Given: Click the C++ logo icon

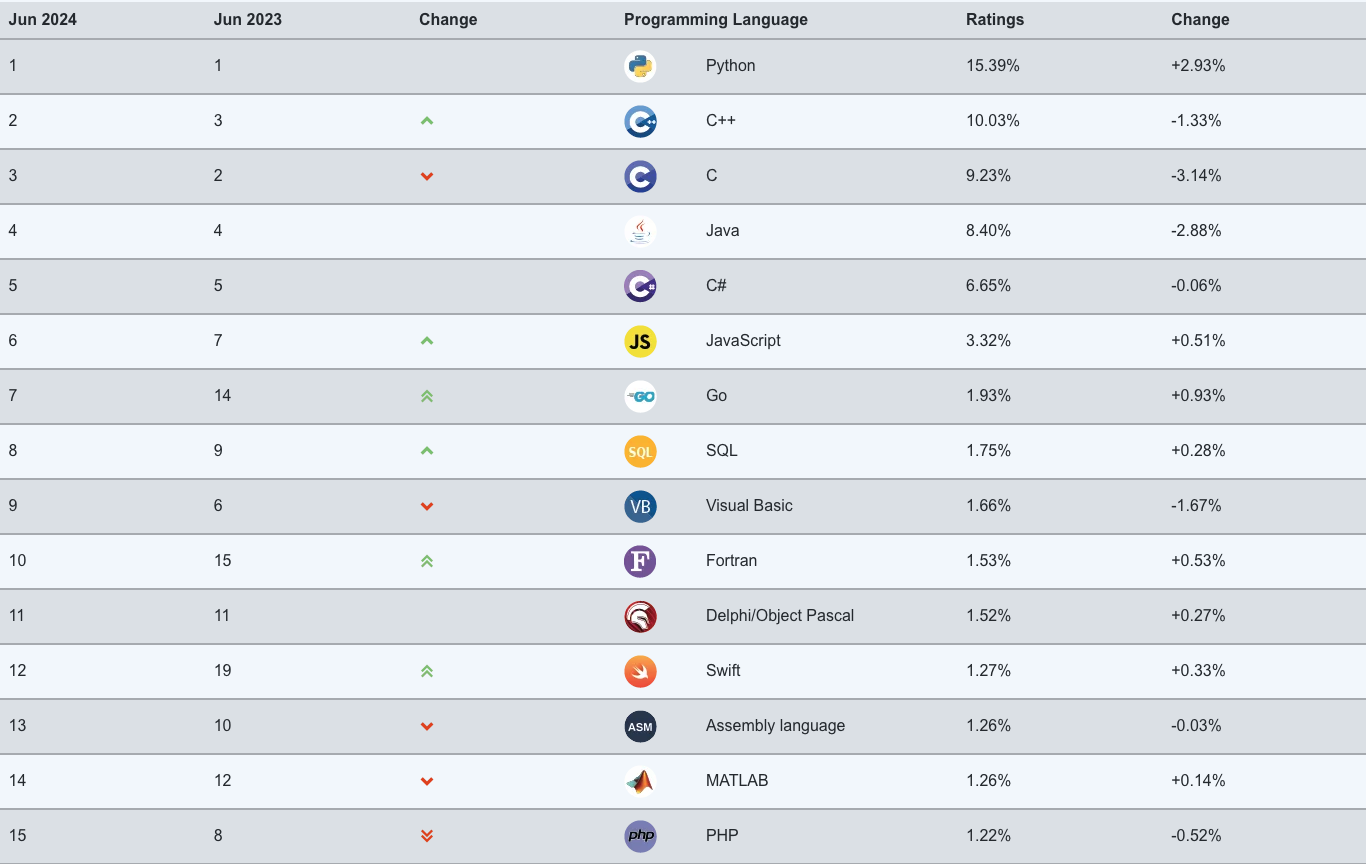Looking at the screenshot, I should point(640,121).
